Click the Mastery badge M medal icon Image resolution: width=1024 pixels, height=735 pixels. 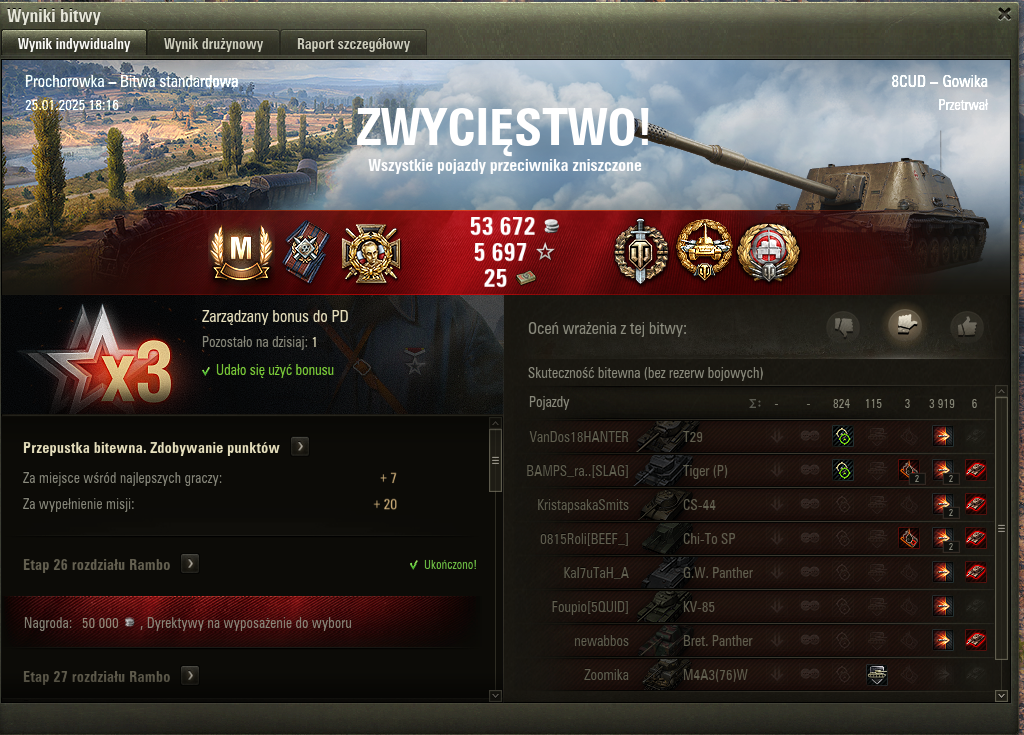click(241, 252)
